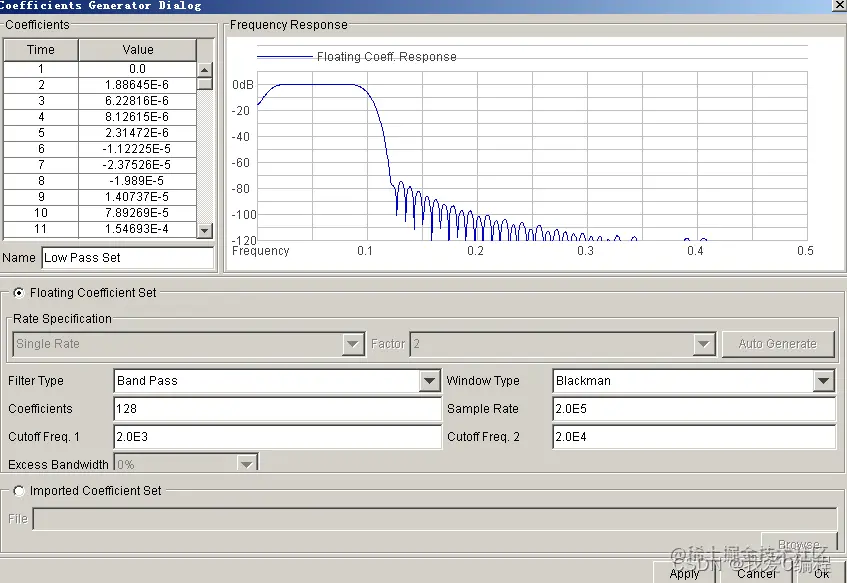Select the cell with value 0.0 in row 1
The image size is (847, 583).
[137, 69]
